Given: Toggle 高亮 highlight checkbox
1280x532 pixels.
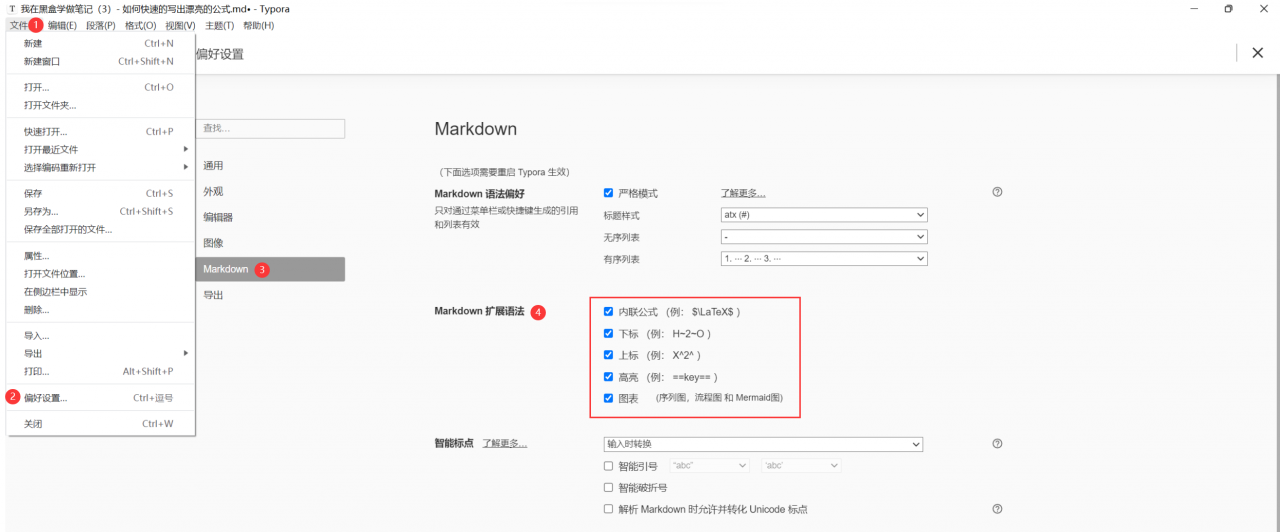Looking at the screenshot, I should point(608,377).
